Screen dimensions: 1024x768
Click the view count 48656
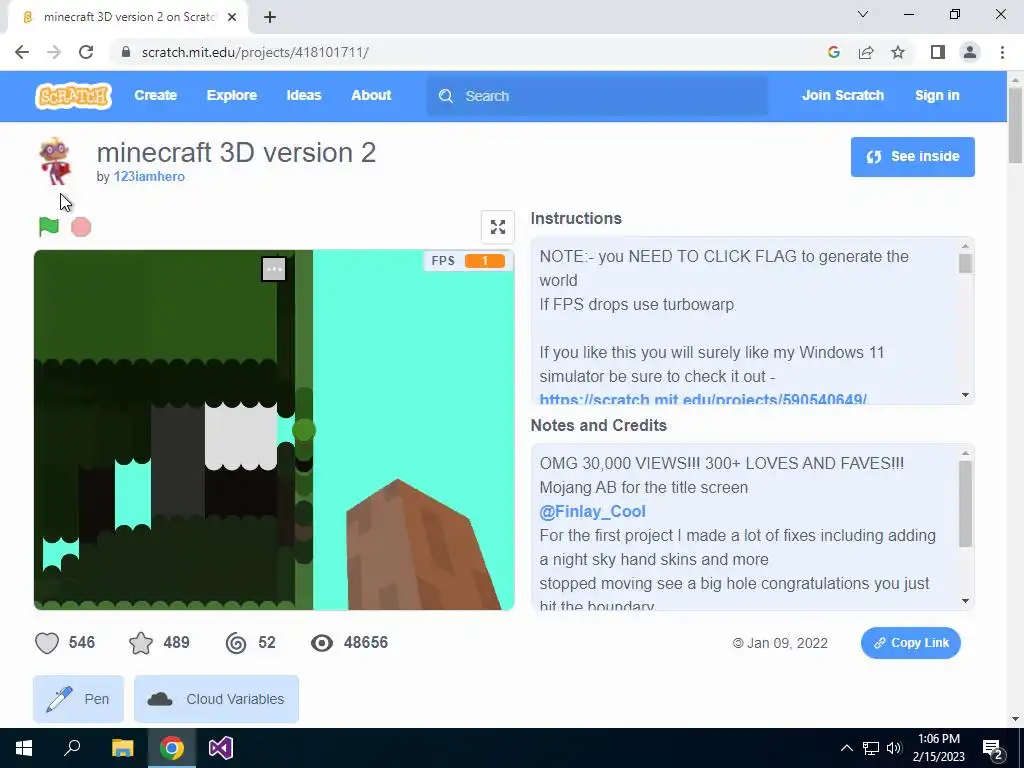[x=366, y=643]
